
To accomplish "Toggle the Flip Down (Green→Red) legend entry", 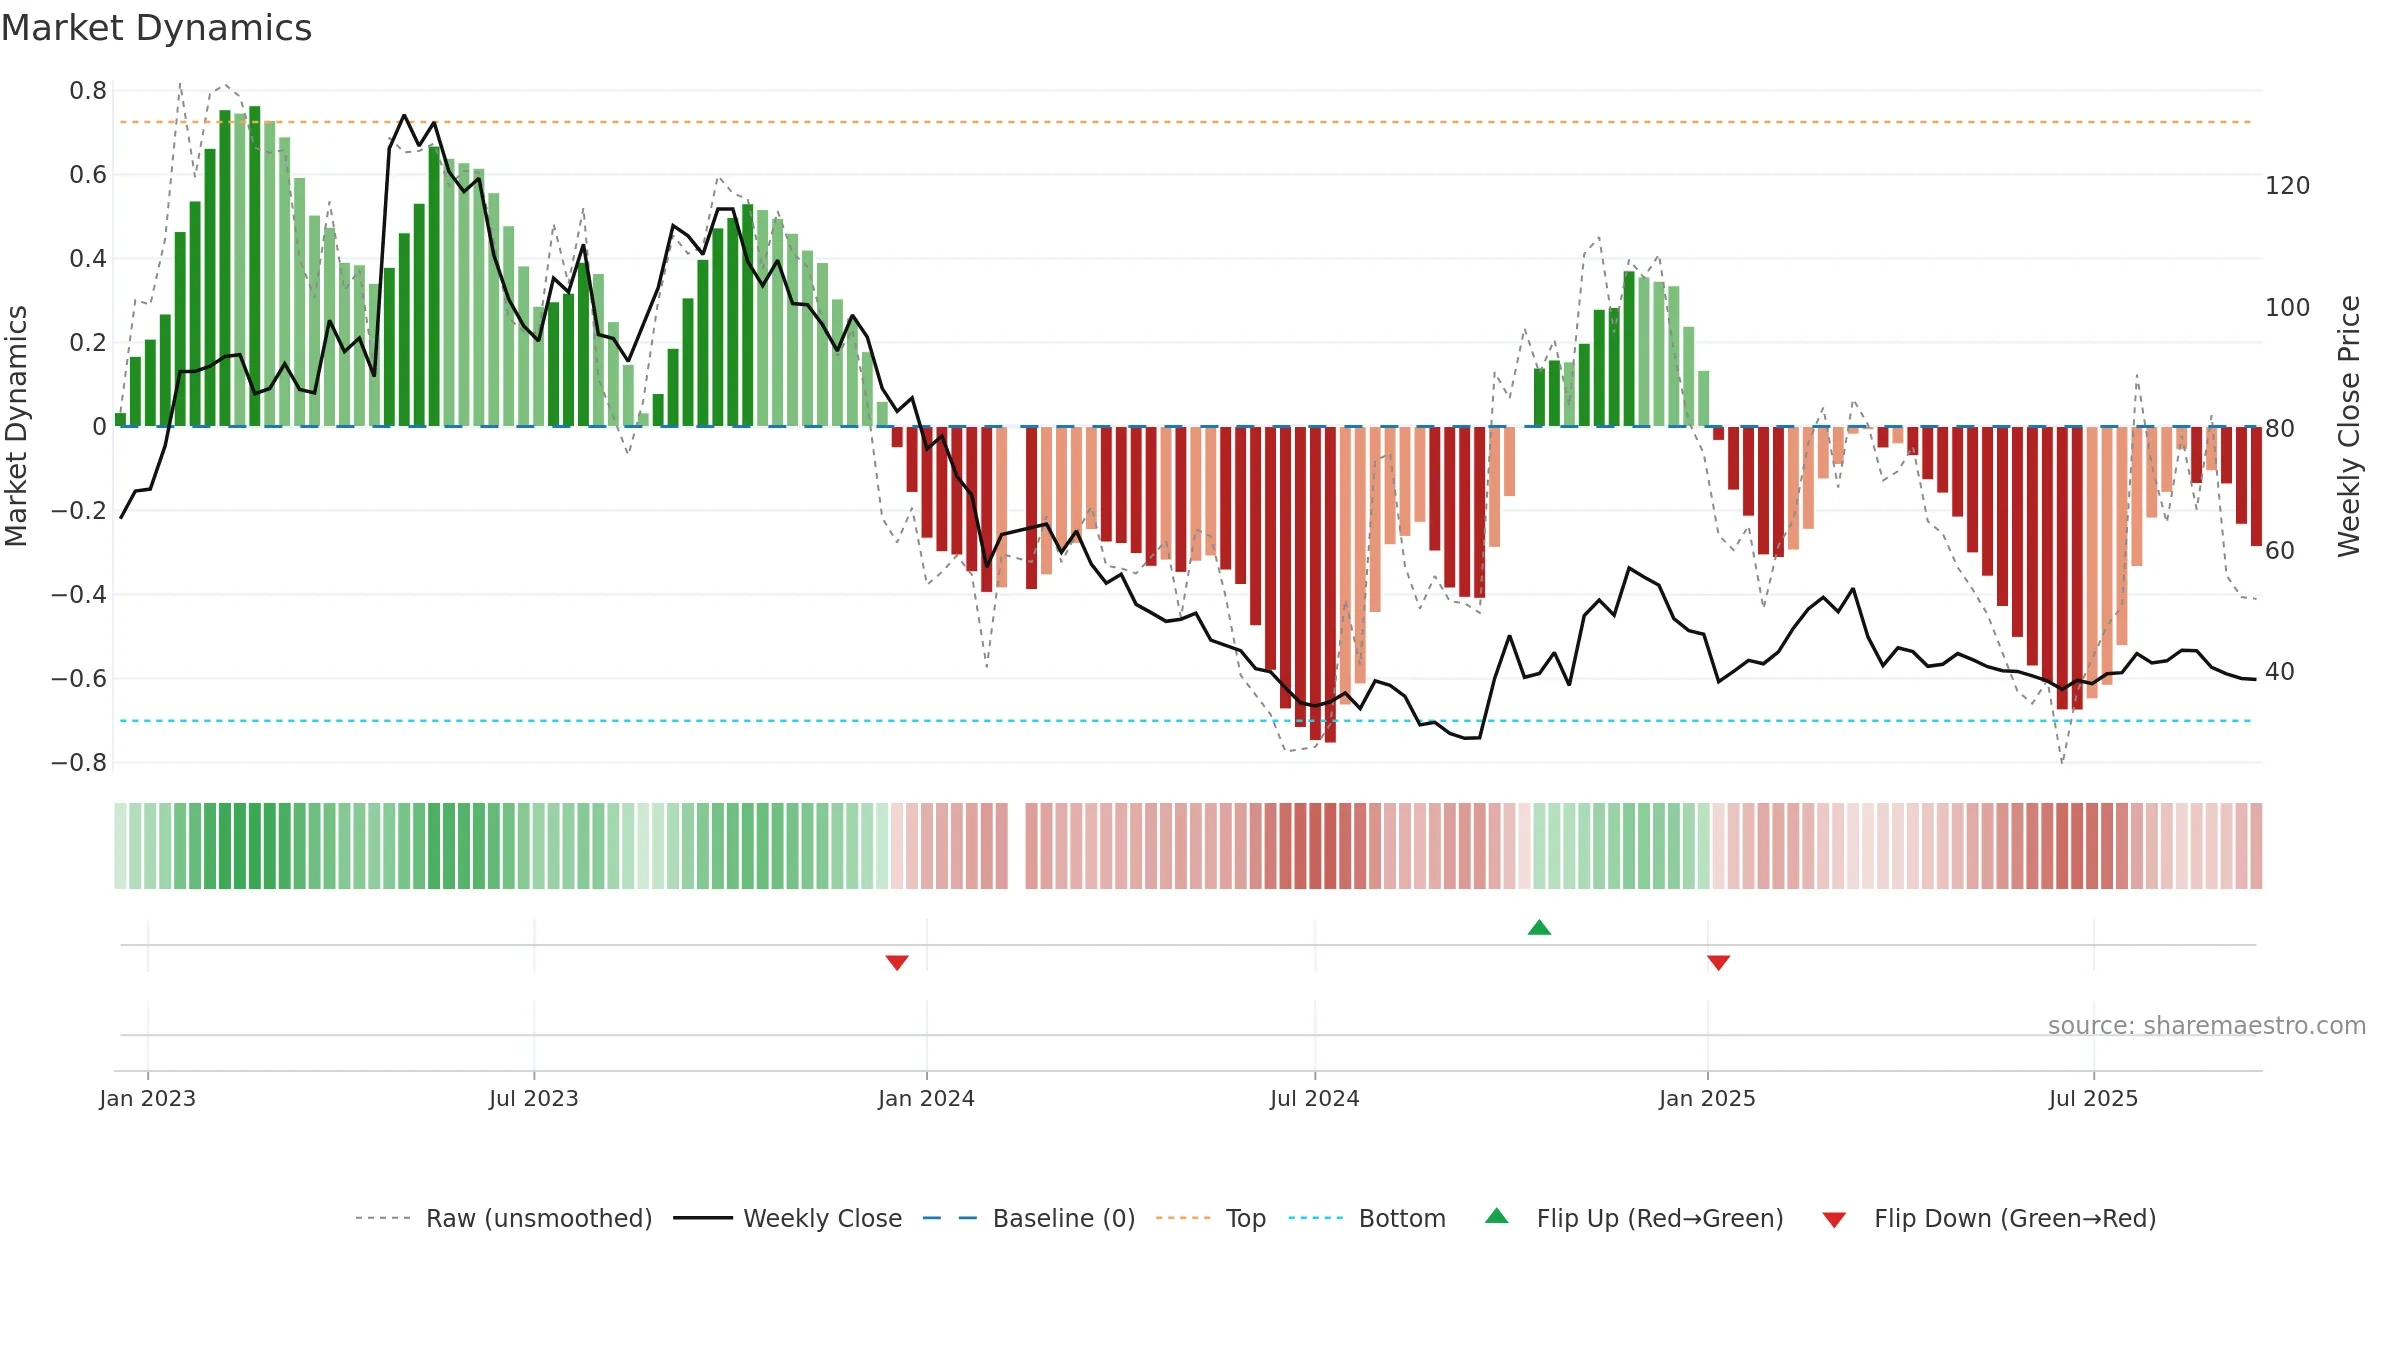I will tap(1988, 1218).
